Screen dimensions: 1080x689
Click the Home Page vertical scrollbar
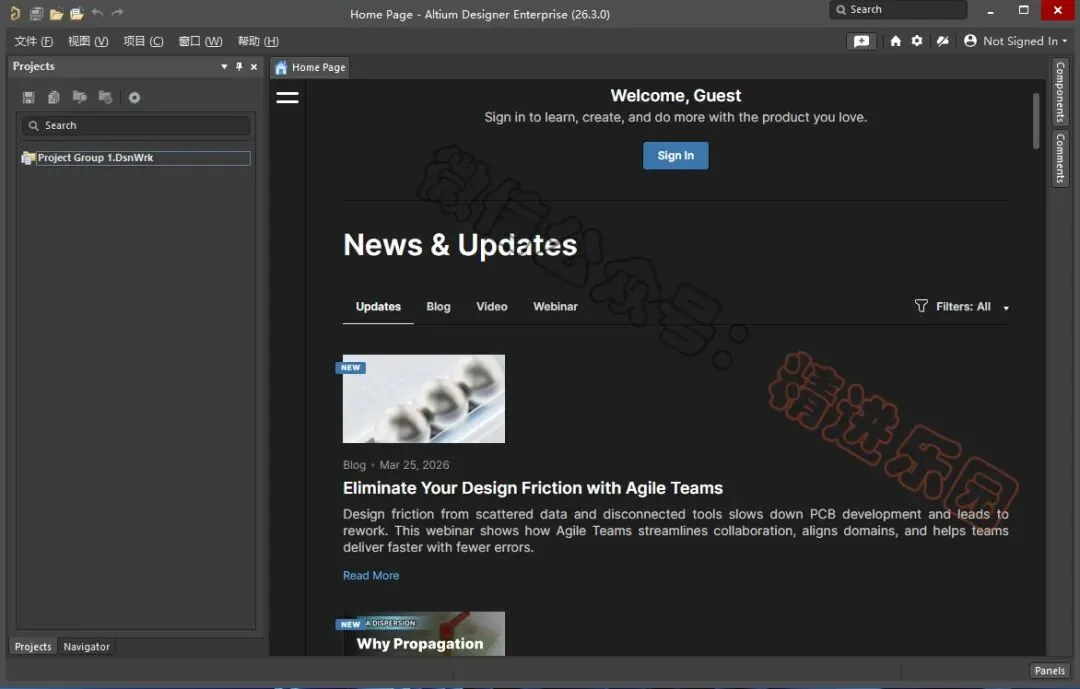click(x=1036, y=121)
